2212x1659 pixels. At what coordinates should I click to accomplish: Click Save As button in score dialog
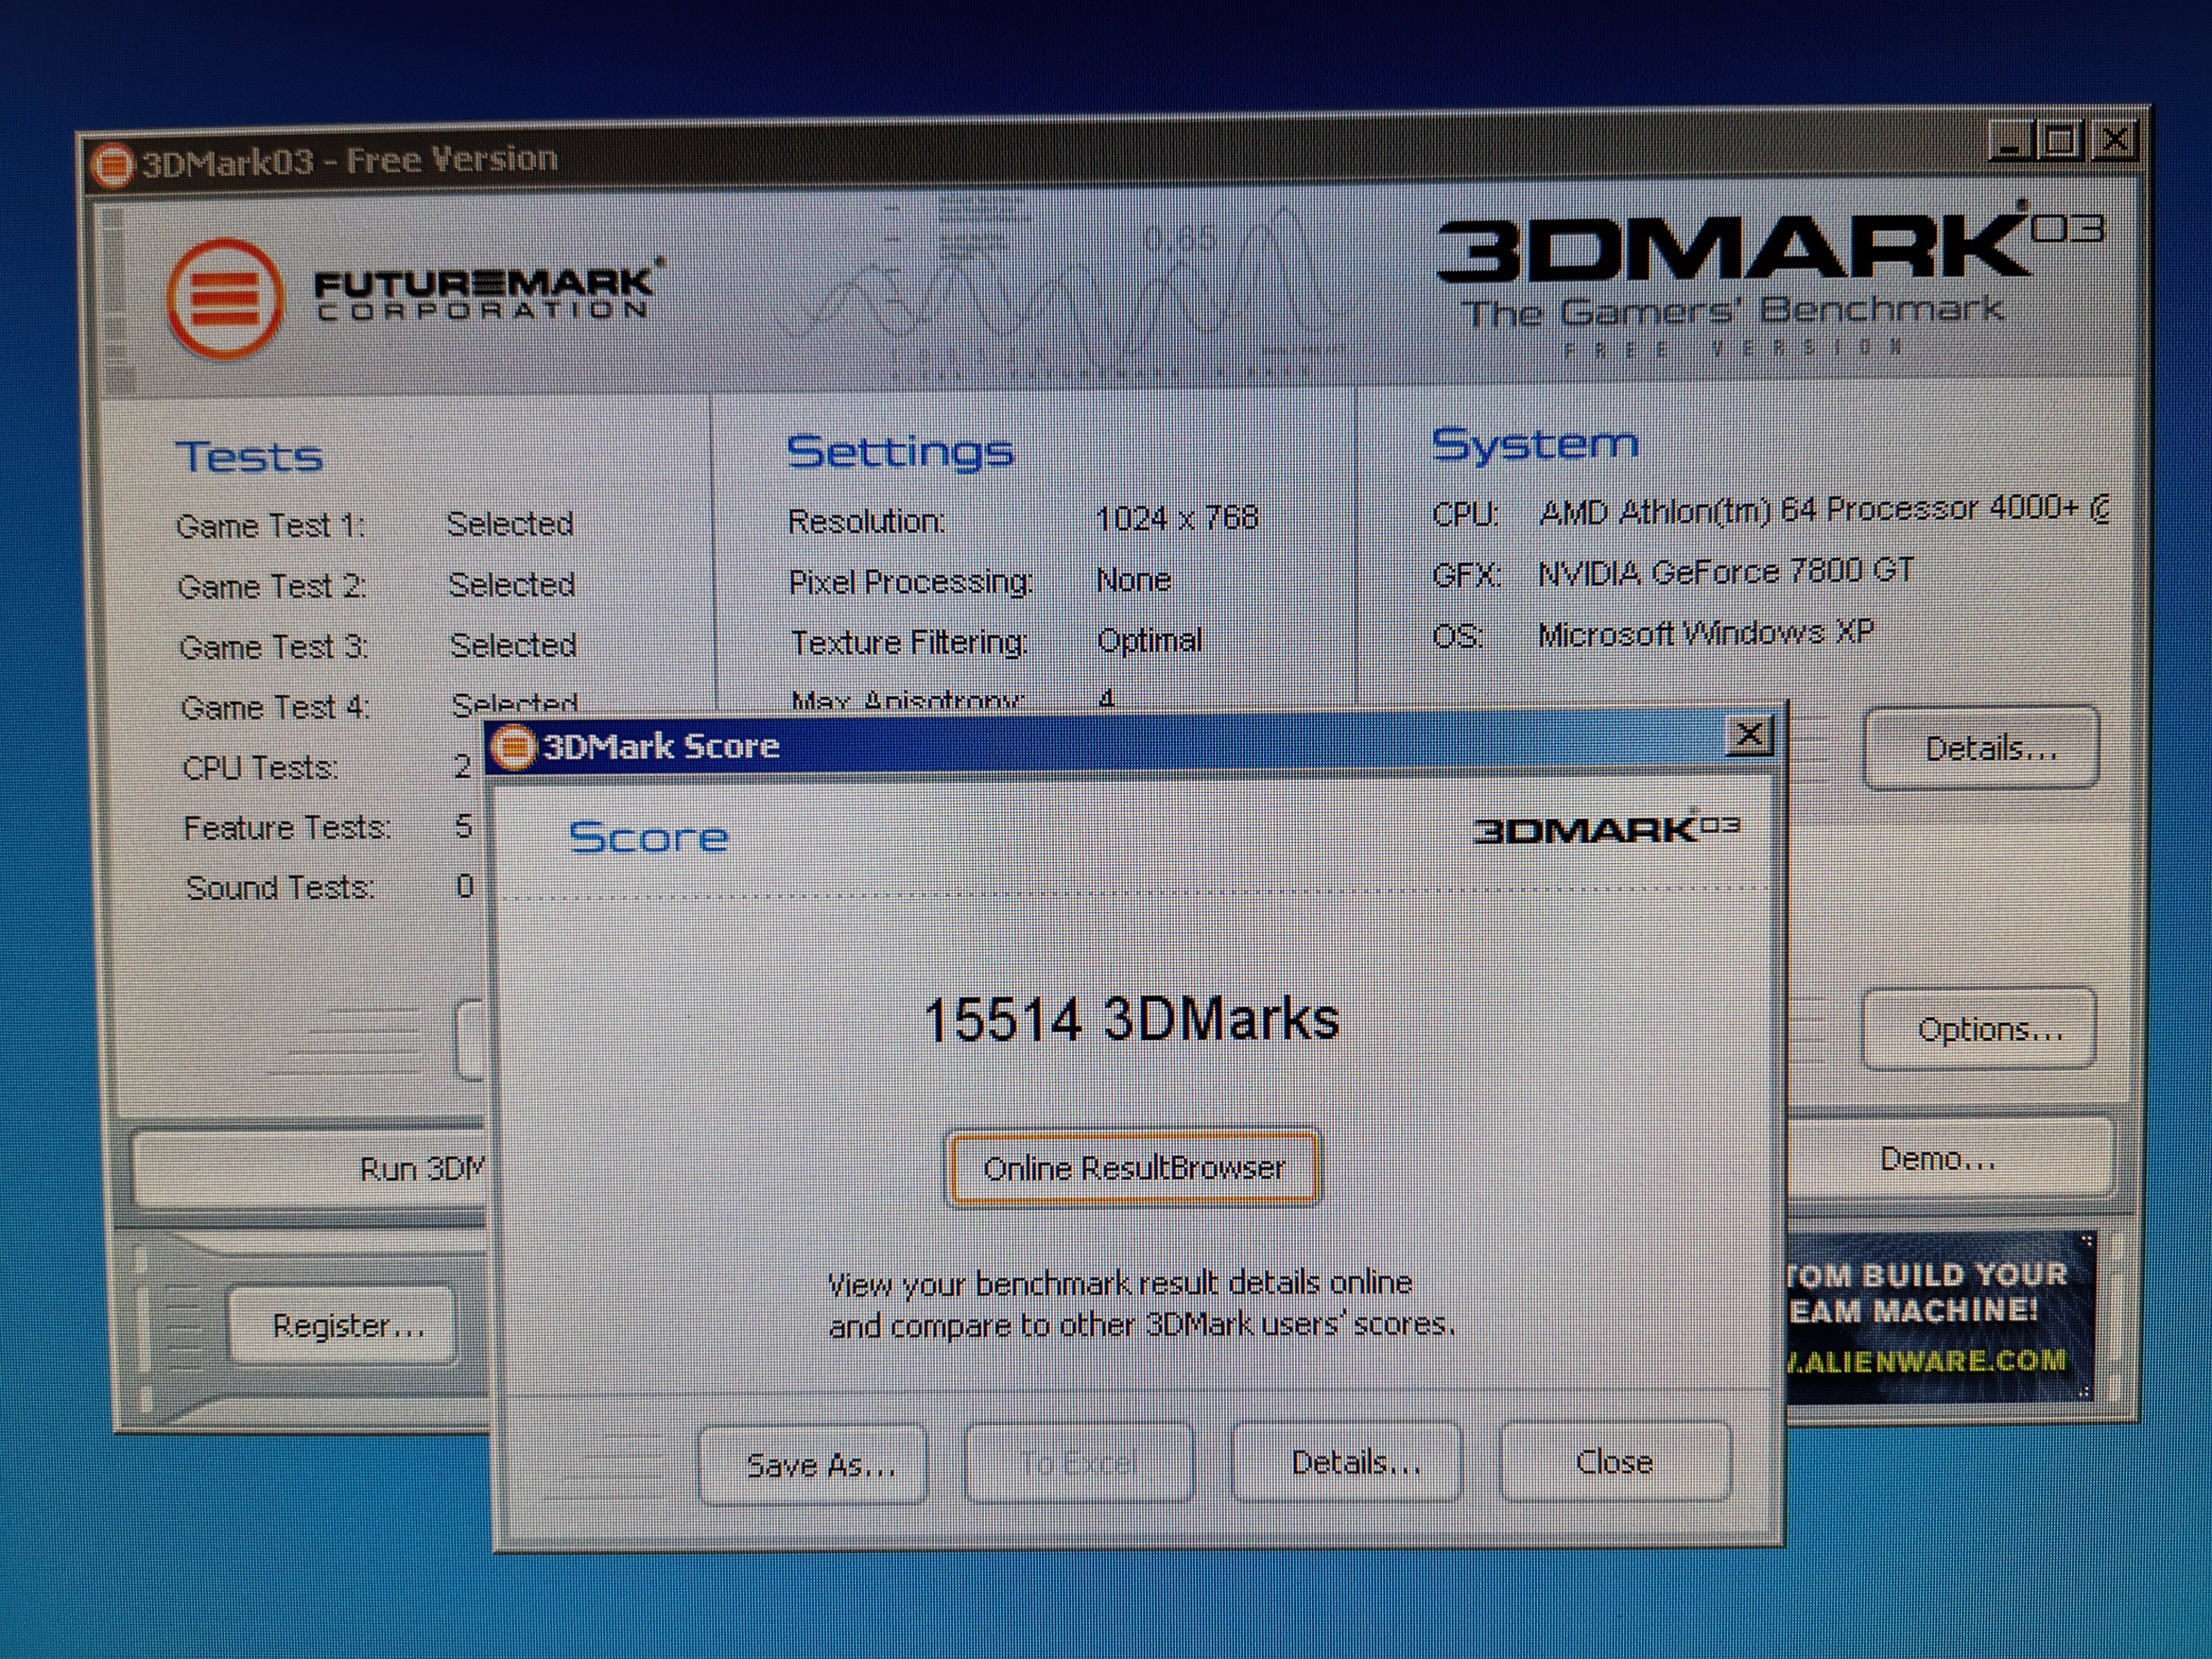(x=813, y=1465)
